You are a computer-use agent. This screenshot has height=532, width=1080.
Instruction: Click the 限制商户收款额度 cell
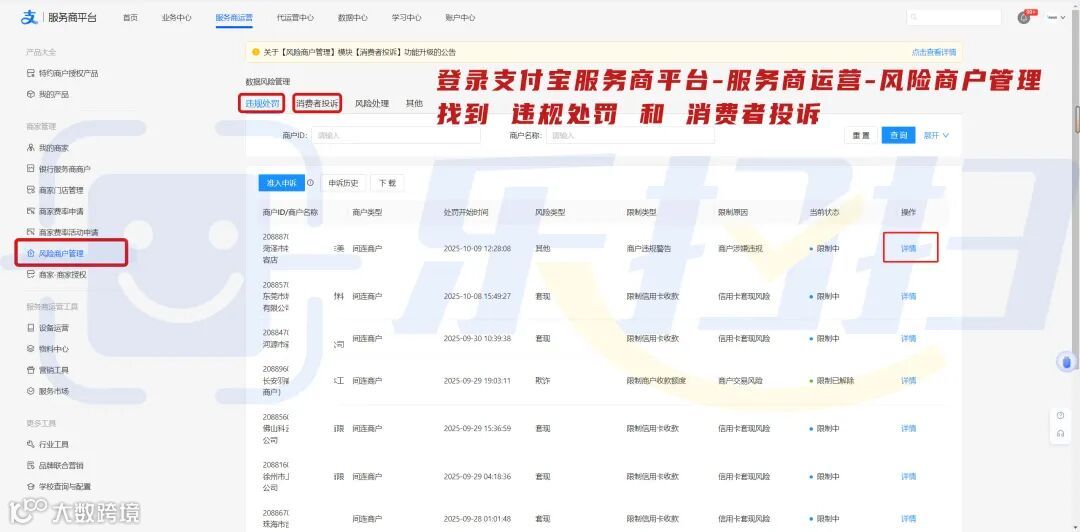pyautogui.click(x=656, y=380)
